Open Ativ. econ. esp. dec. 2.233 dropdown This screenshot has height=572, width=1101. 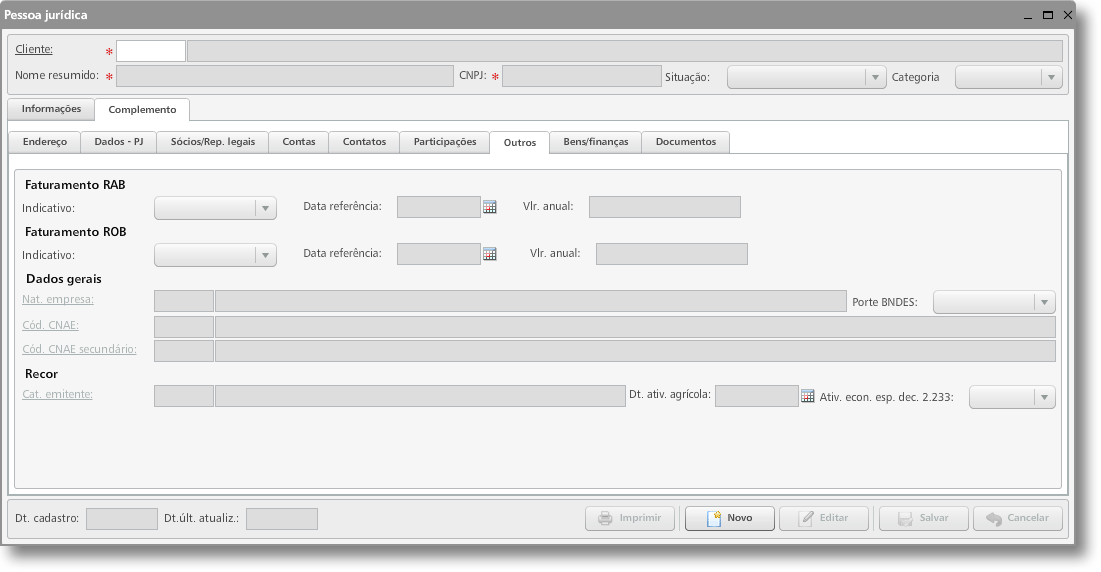(x=1012, y=397)
